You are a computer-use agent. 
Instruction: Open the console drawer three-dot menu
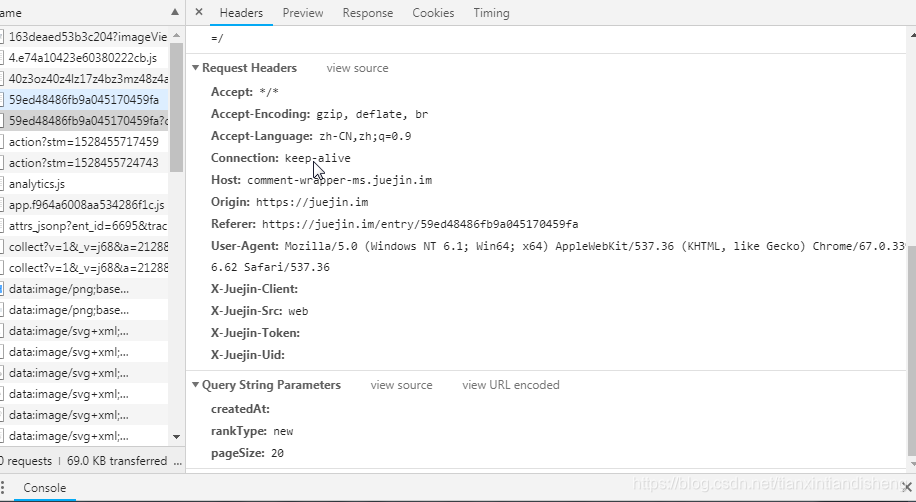tap(2, 488)
